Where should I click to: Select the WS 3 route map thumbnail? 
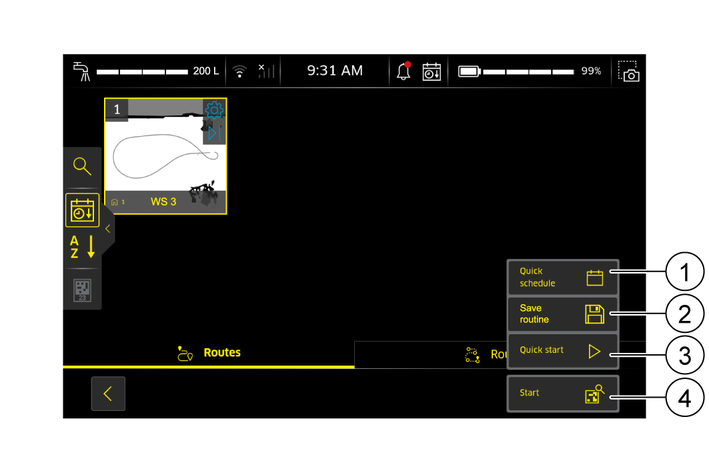click(165, 156)
